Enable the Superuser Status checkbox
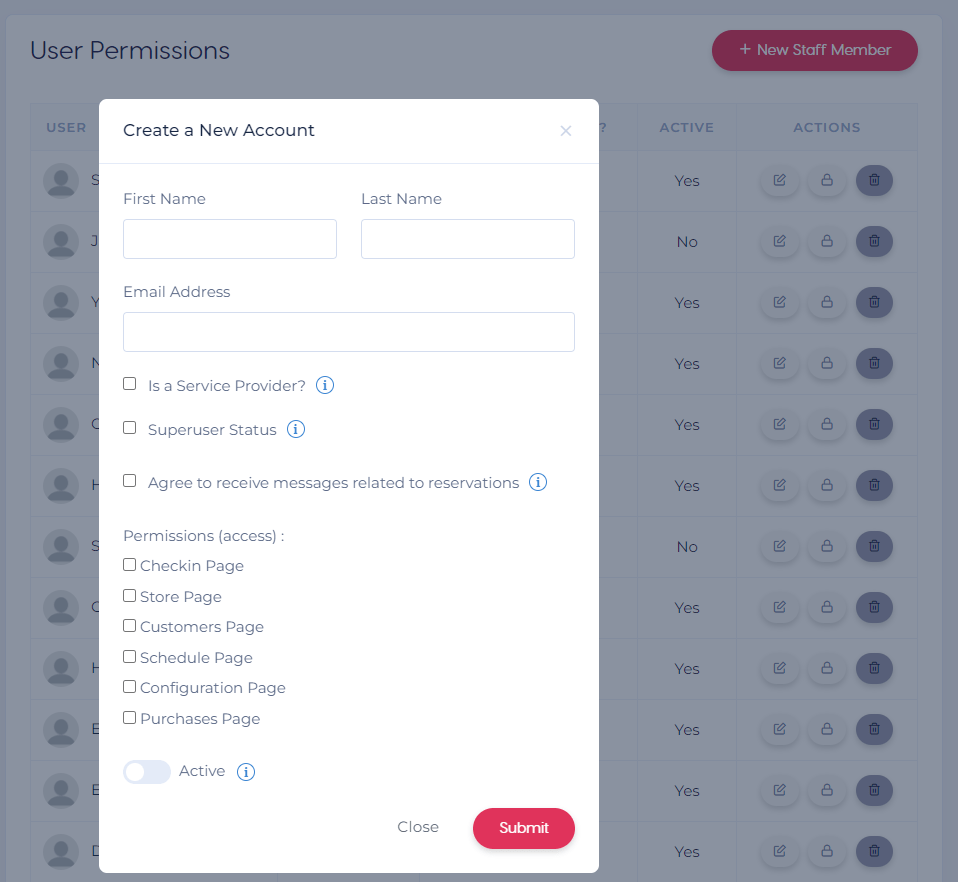The height and width of the screenshot is (882, 958). 130,428
